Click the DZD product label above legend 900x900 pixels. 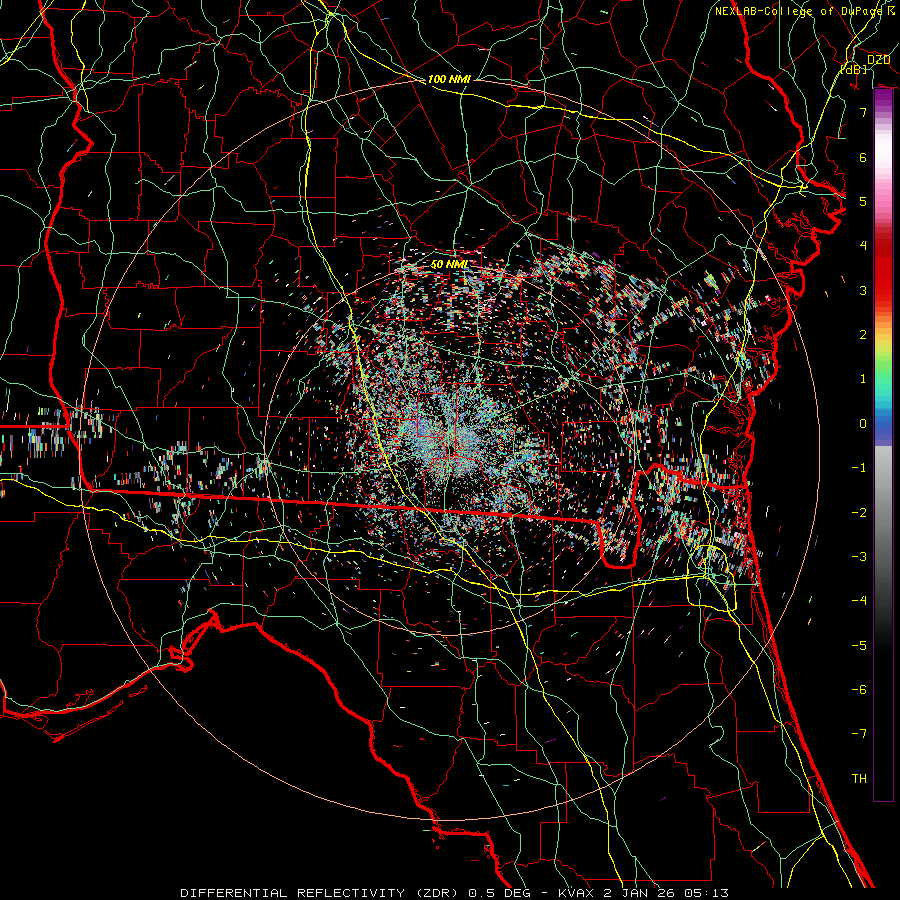click(878, 59)
